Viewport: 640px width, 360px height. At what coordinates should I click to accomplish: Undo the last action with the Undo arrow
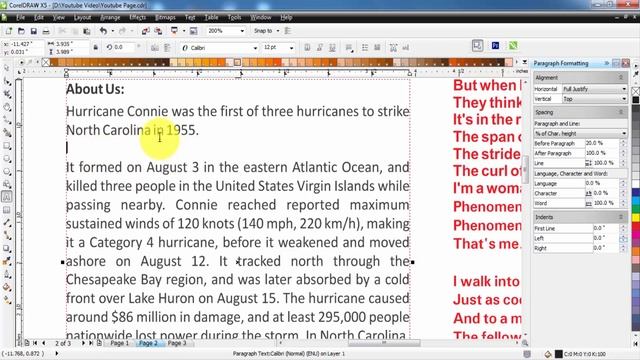tap(103, 31)
